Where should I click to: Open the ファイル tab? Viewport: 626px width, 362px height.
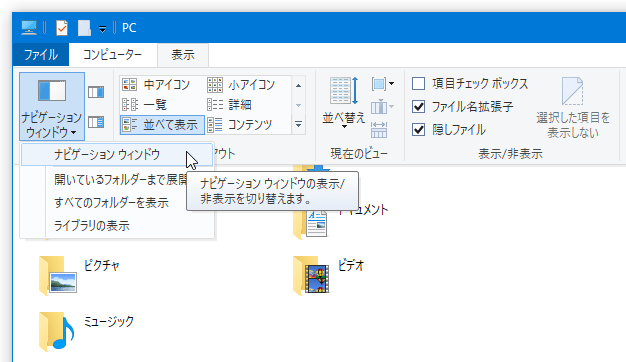click(x=41, y=55)
